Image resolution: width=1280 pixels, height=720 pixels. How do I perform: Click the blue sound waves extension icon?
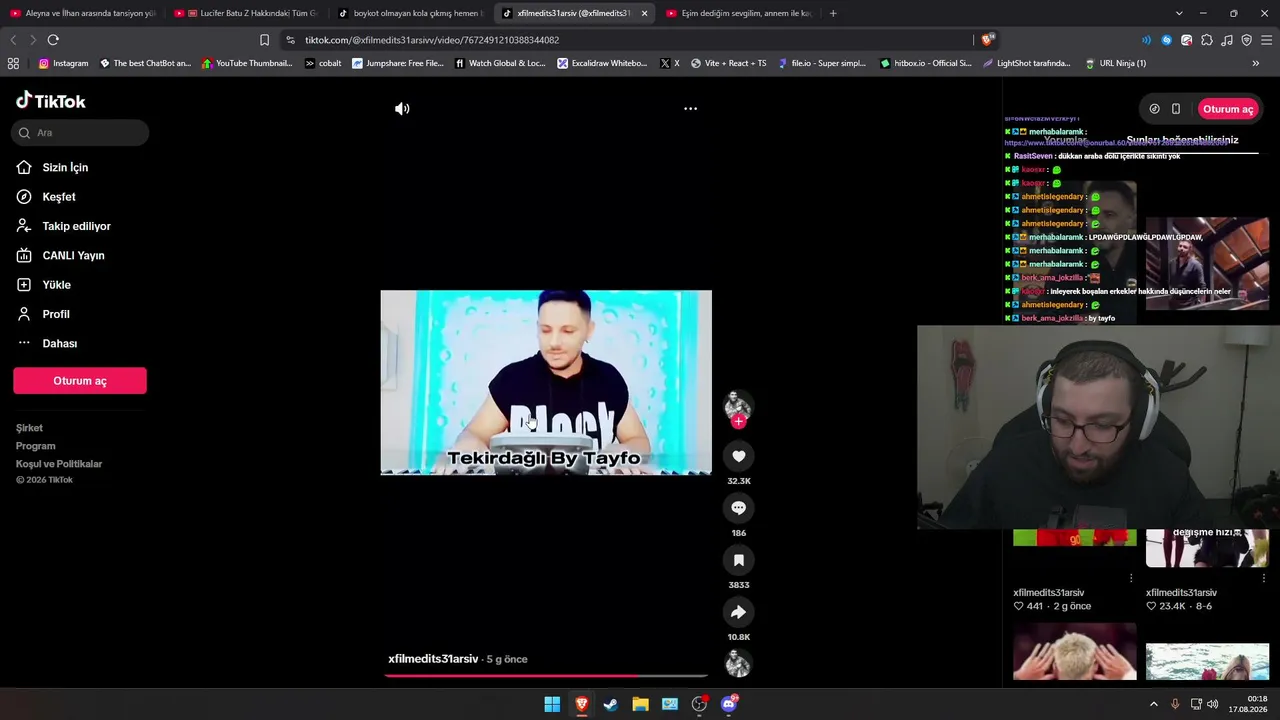point(1146,40)
